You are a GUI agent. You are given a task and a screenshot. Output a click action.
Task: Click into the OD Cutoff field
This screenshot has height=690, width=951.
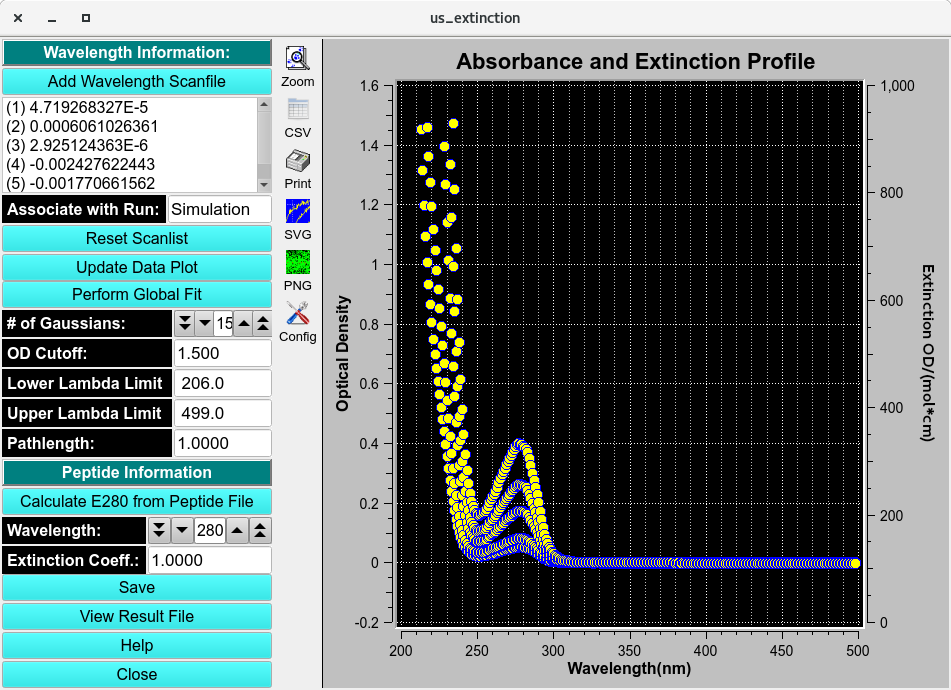pyautogui.click(x=221, y=354)
